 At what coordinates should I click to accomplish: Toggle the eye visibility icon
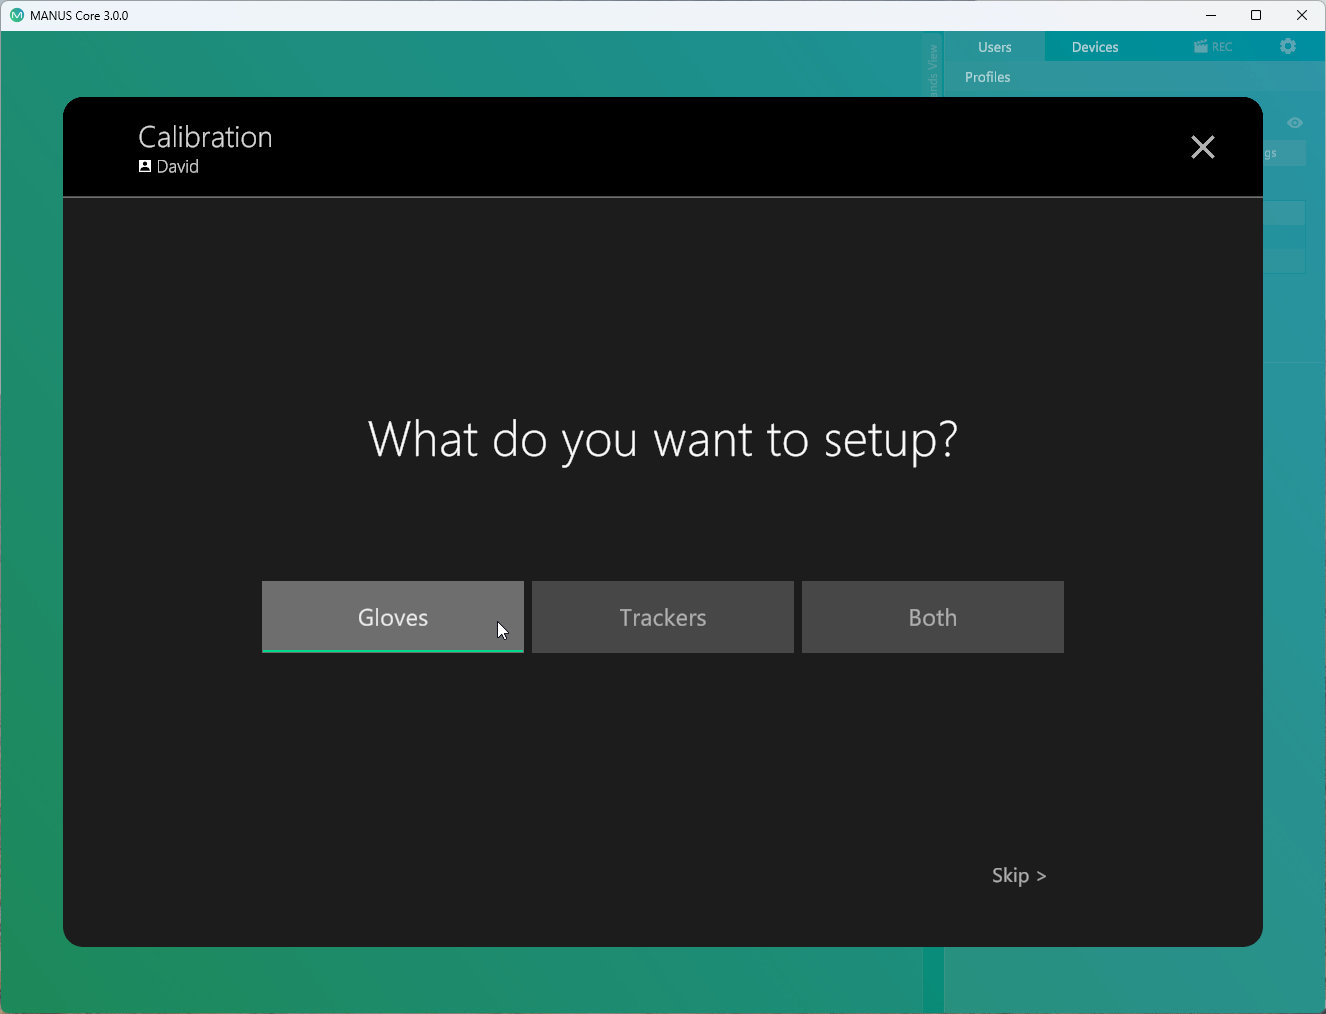click(1295, 123)
